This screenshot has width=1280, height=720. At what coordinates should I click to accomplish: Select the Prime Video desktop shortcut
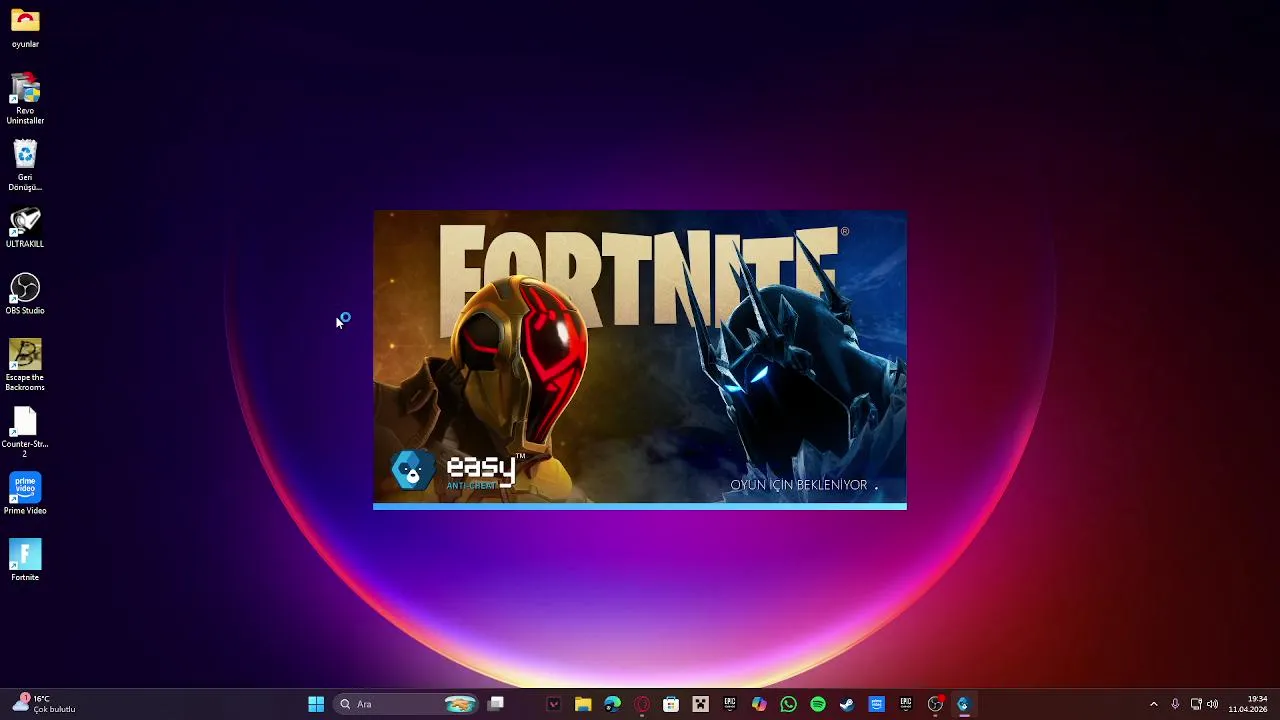tap(25, 494)
